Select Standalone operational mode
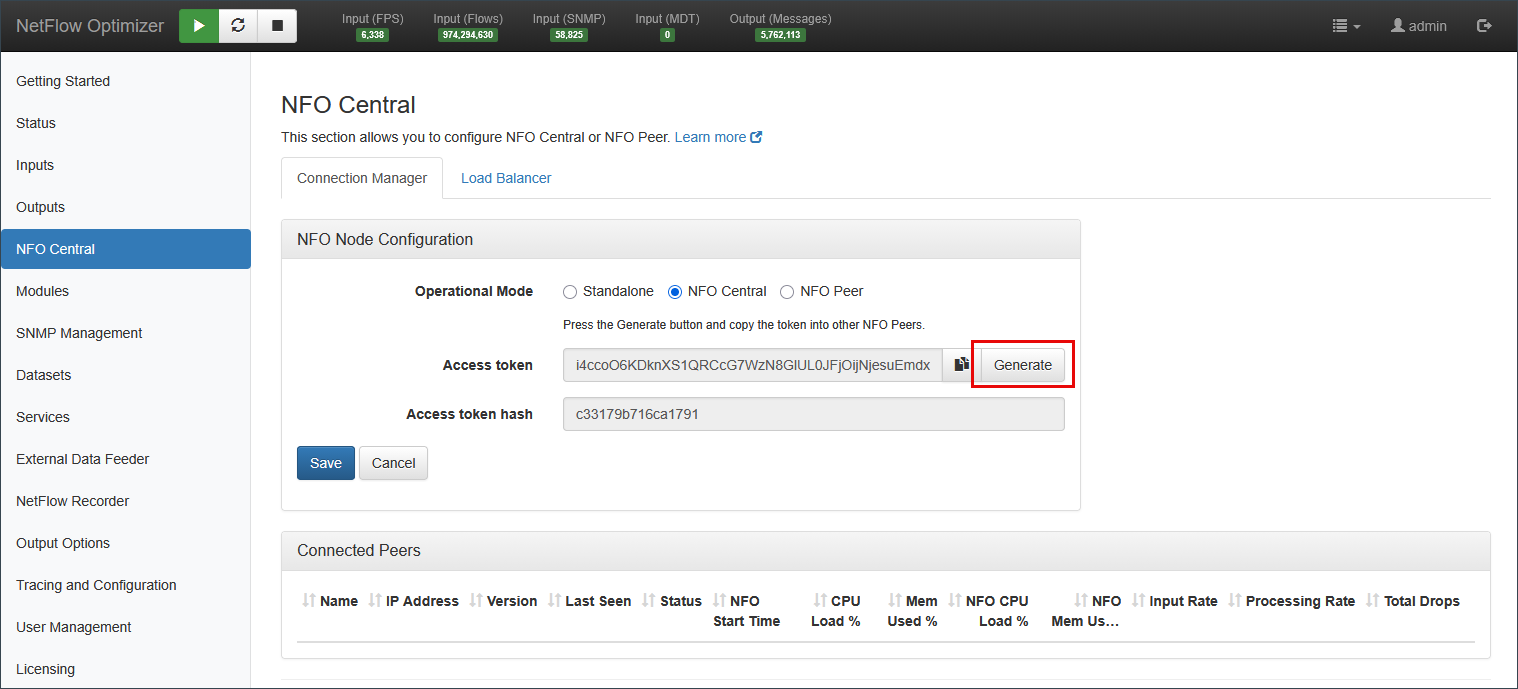Image resolution: width=1518 pixels, height=689 pixels. coord(570,292)
